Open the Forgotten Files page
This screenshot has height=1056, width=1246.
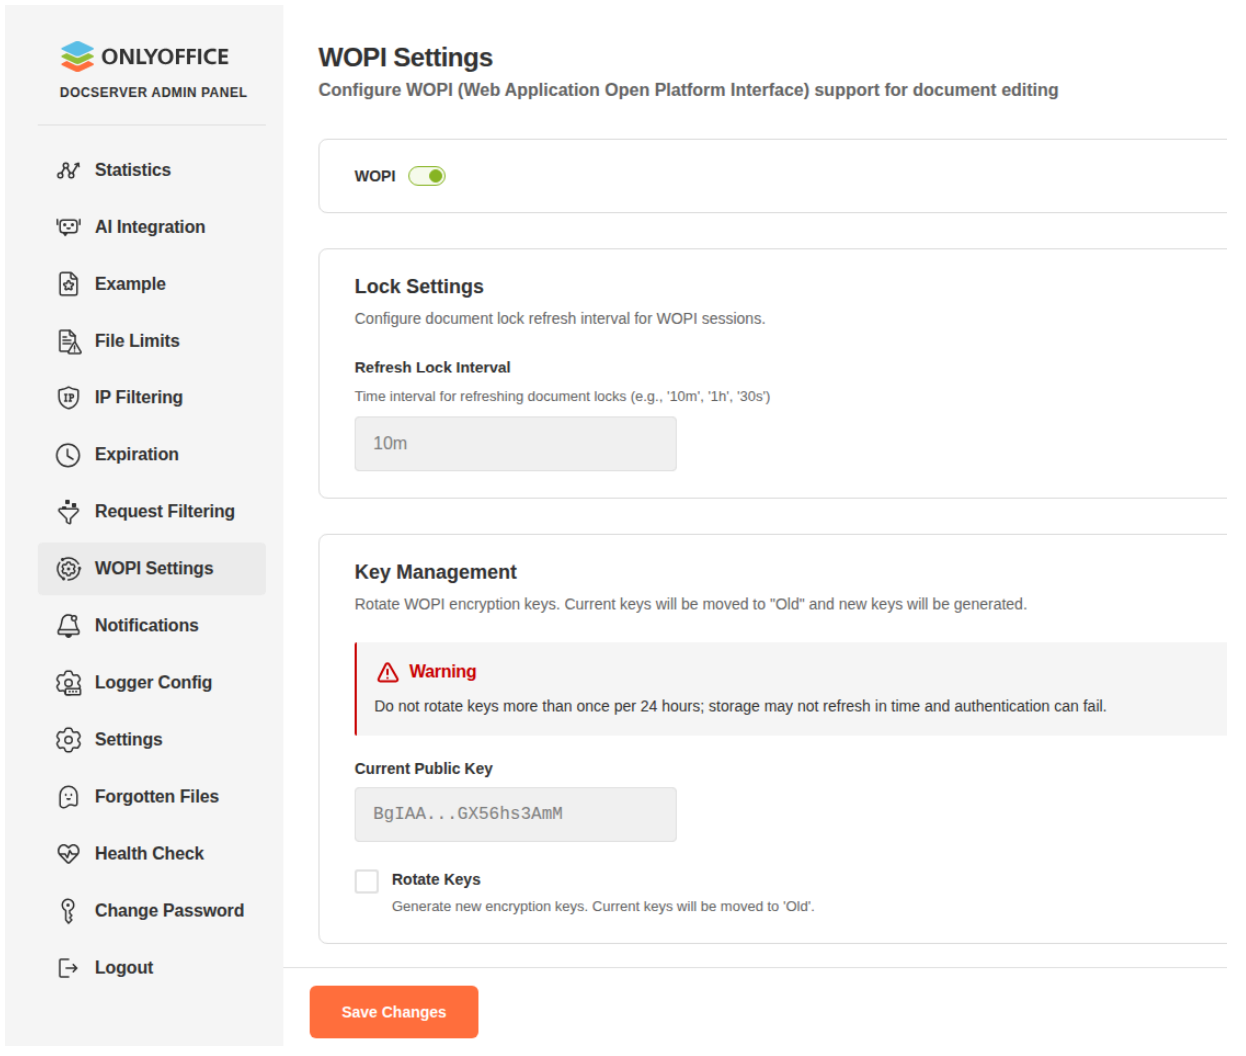(156, 797)
